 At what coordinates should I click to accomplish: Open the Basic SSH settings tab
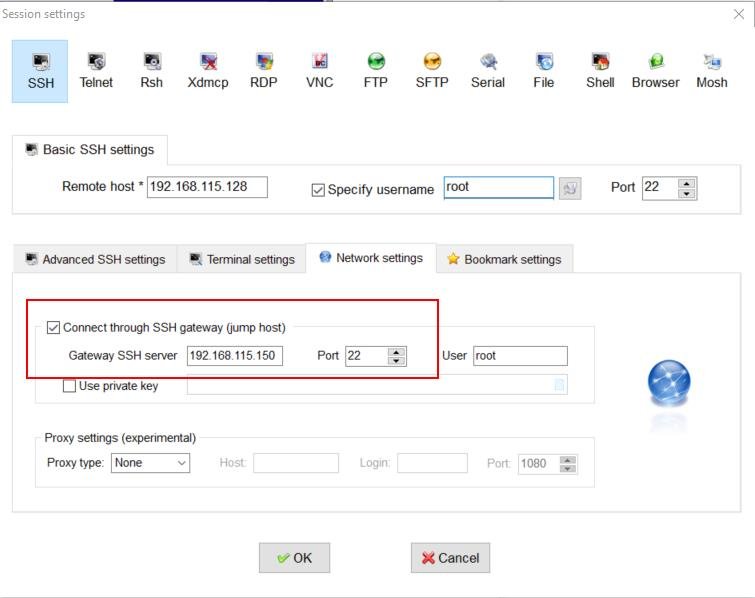(90, 150)
